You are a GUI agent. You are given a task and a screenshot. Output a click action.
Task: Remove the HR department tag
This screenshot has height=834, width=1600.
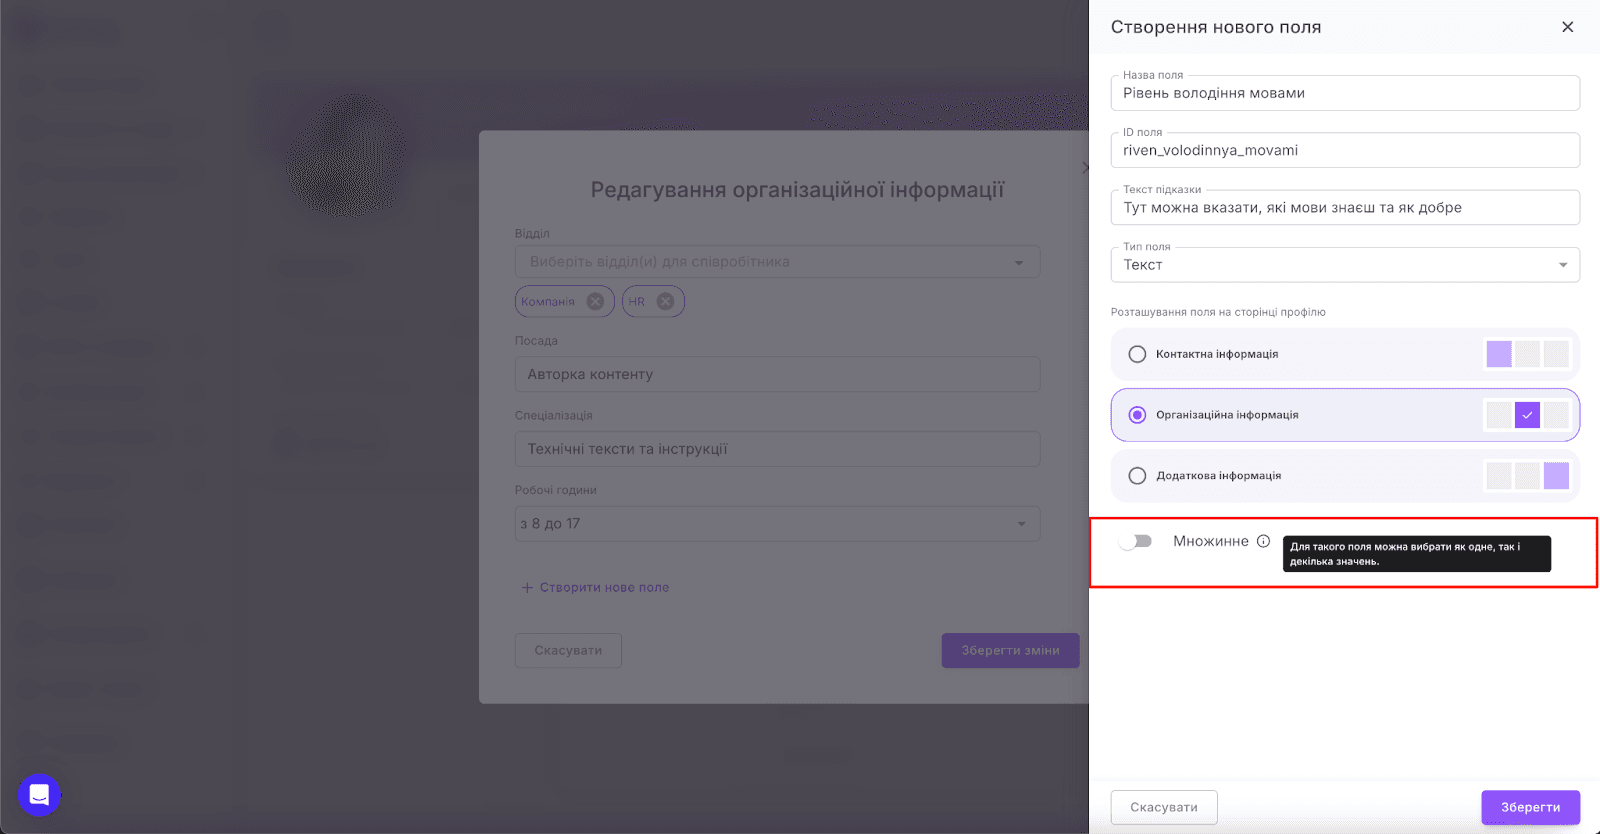click(665, 301)
